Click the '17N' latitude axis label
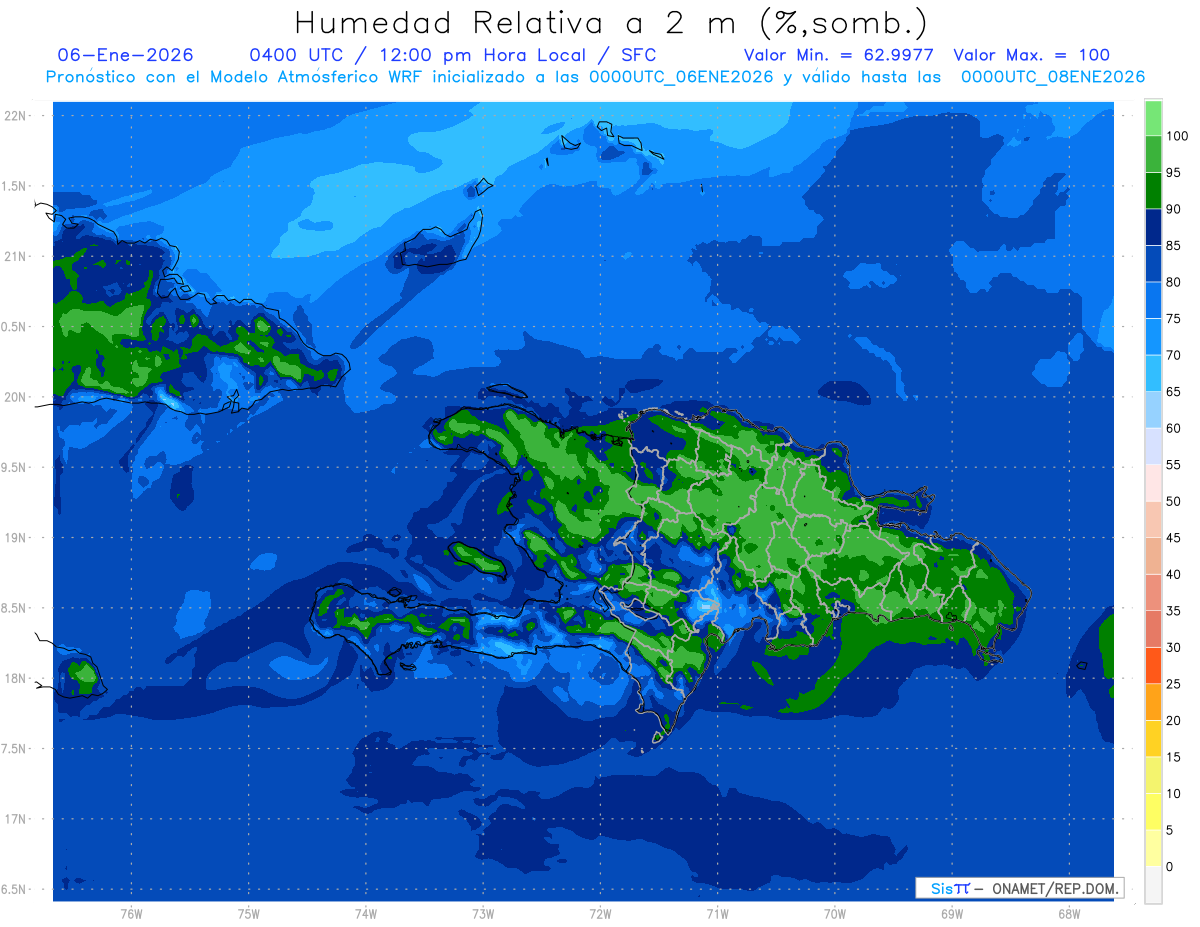 (x=17, y=819)
